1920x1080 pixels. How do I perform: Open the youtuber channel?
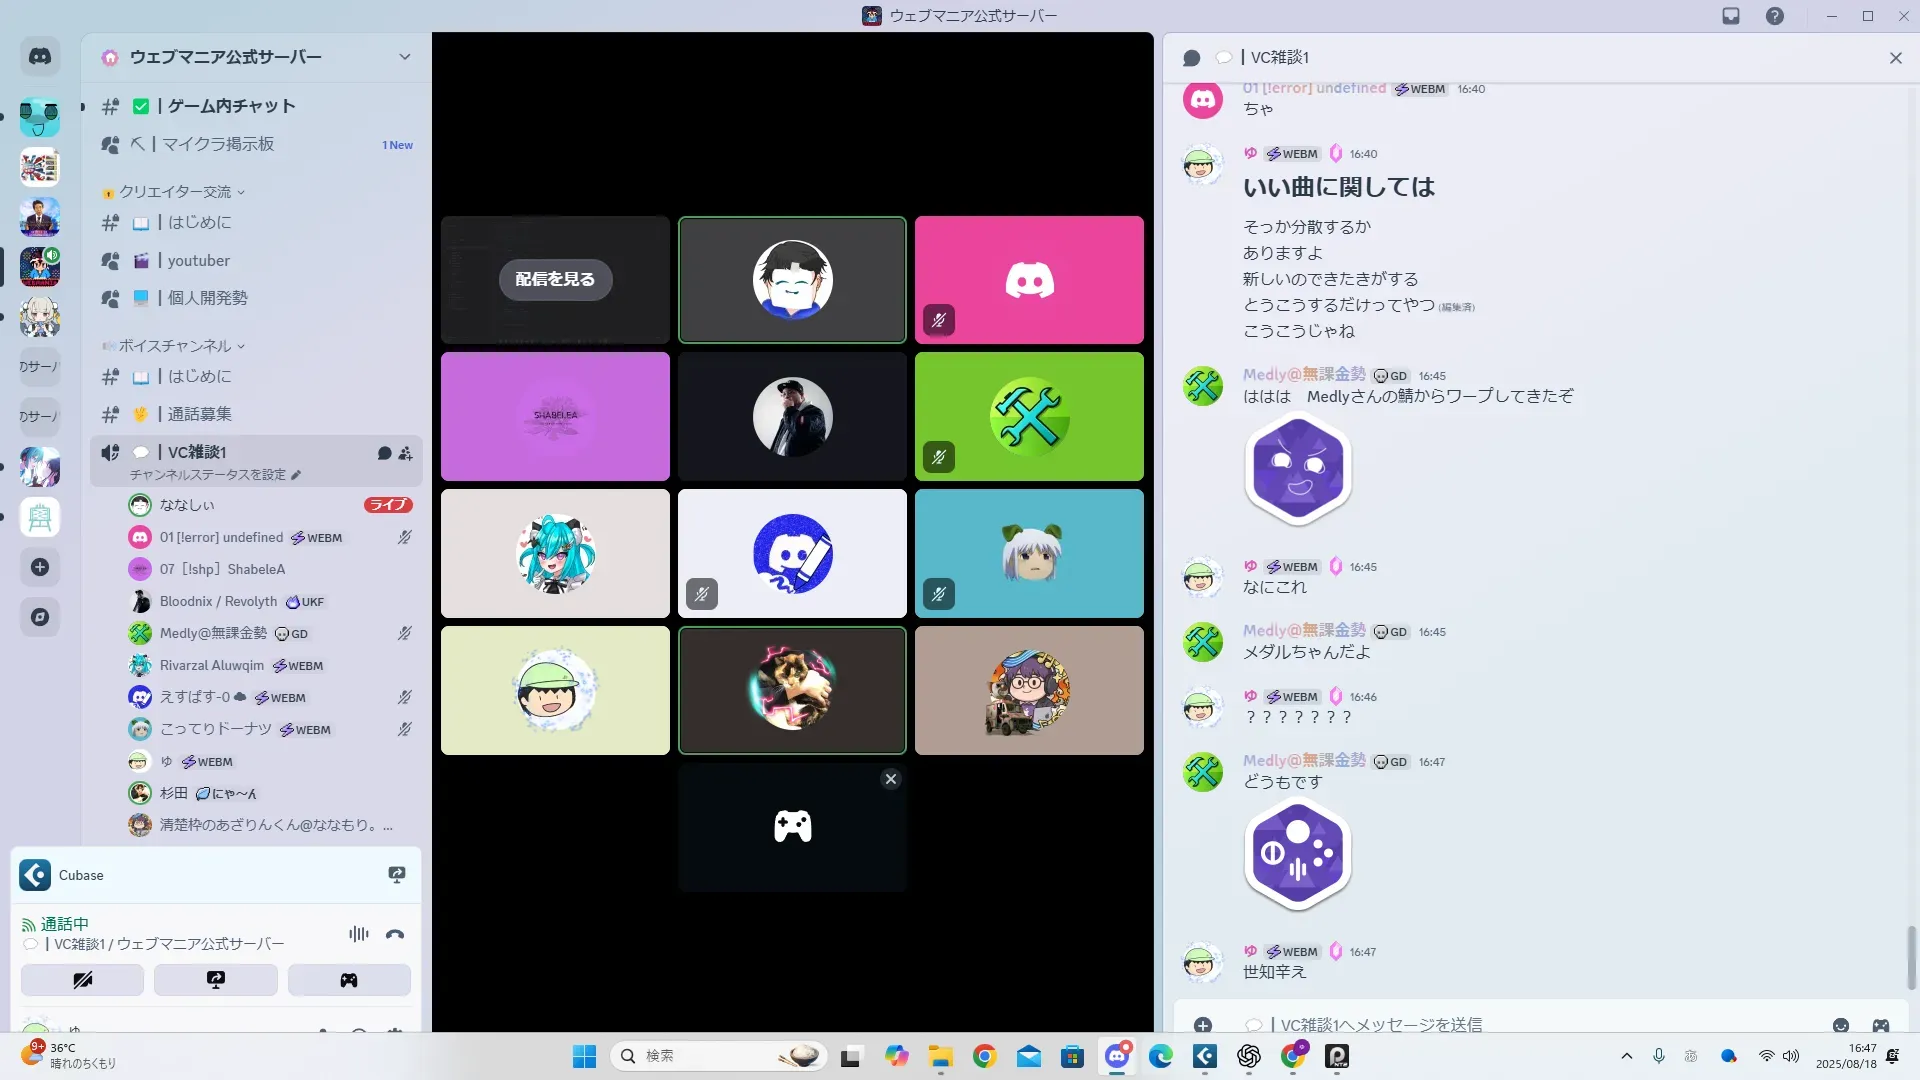[198, 261]
